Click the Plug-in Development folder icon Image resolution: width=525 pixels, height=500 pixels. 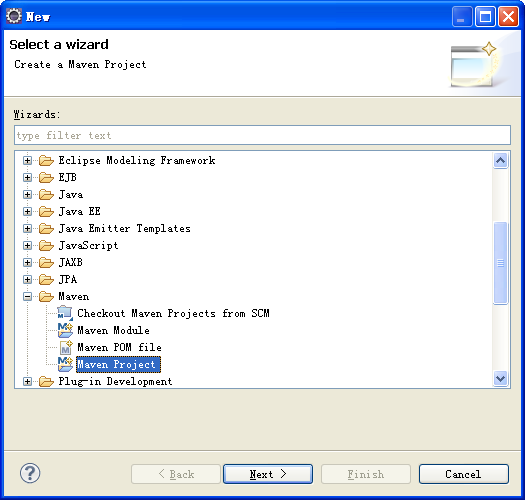tap(46, 382)
